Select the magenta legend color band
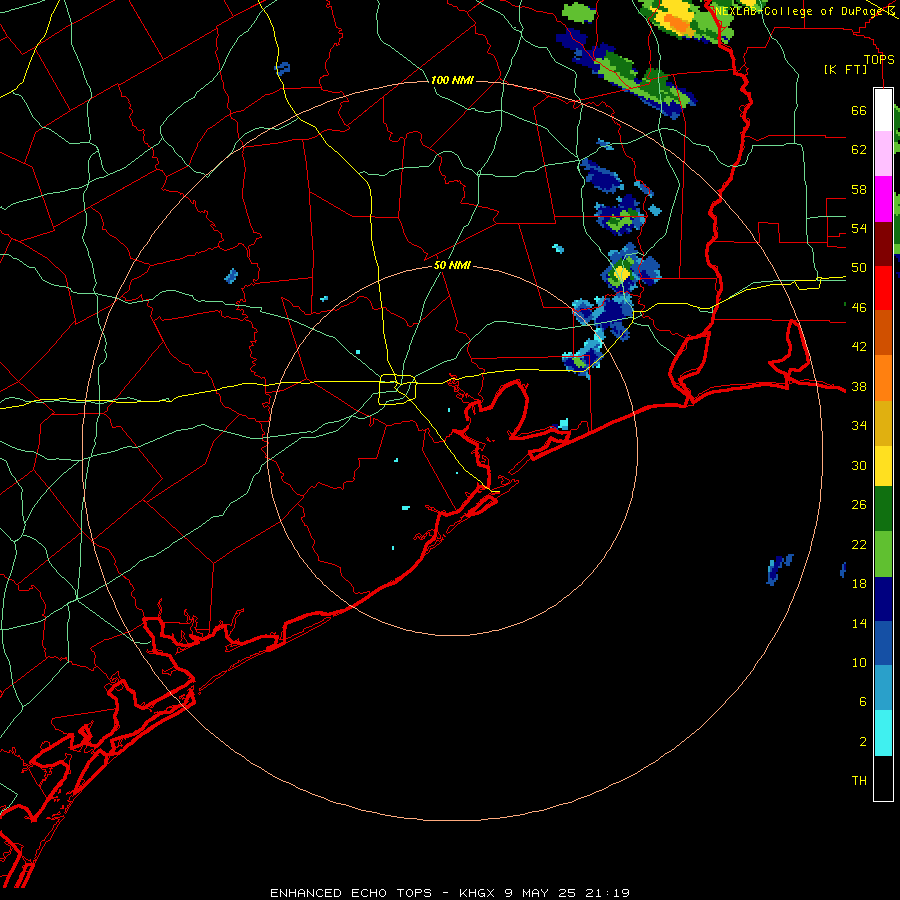Viewport: 900px width, 900px height. [883, 199]
